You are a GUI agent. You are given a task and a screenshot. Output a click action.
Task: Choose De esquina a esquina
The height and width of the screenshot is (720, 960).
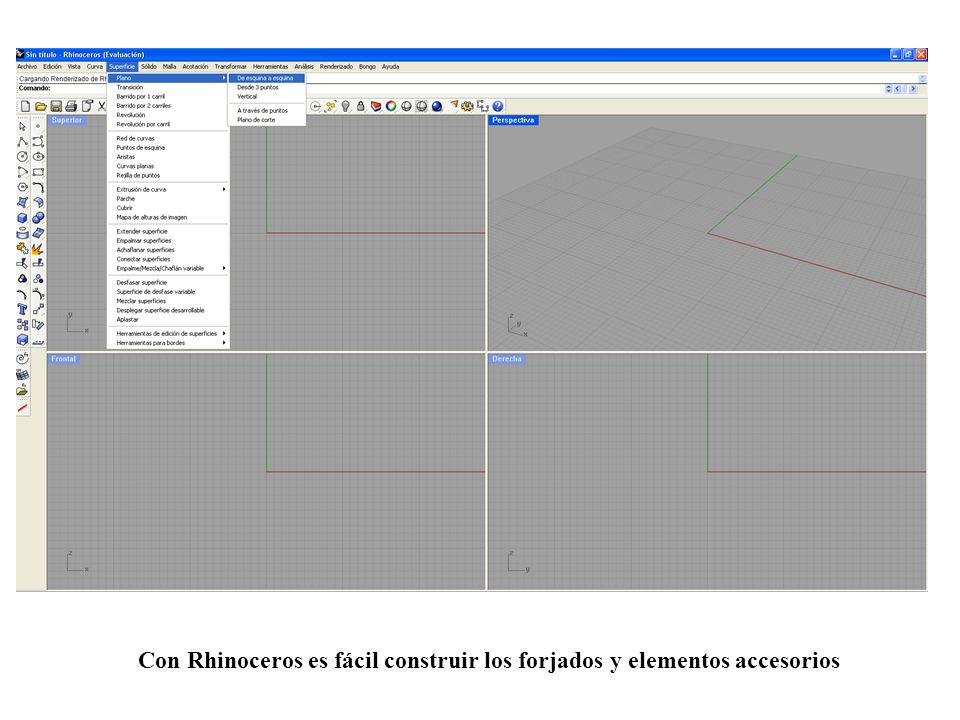[267, 78]
